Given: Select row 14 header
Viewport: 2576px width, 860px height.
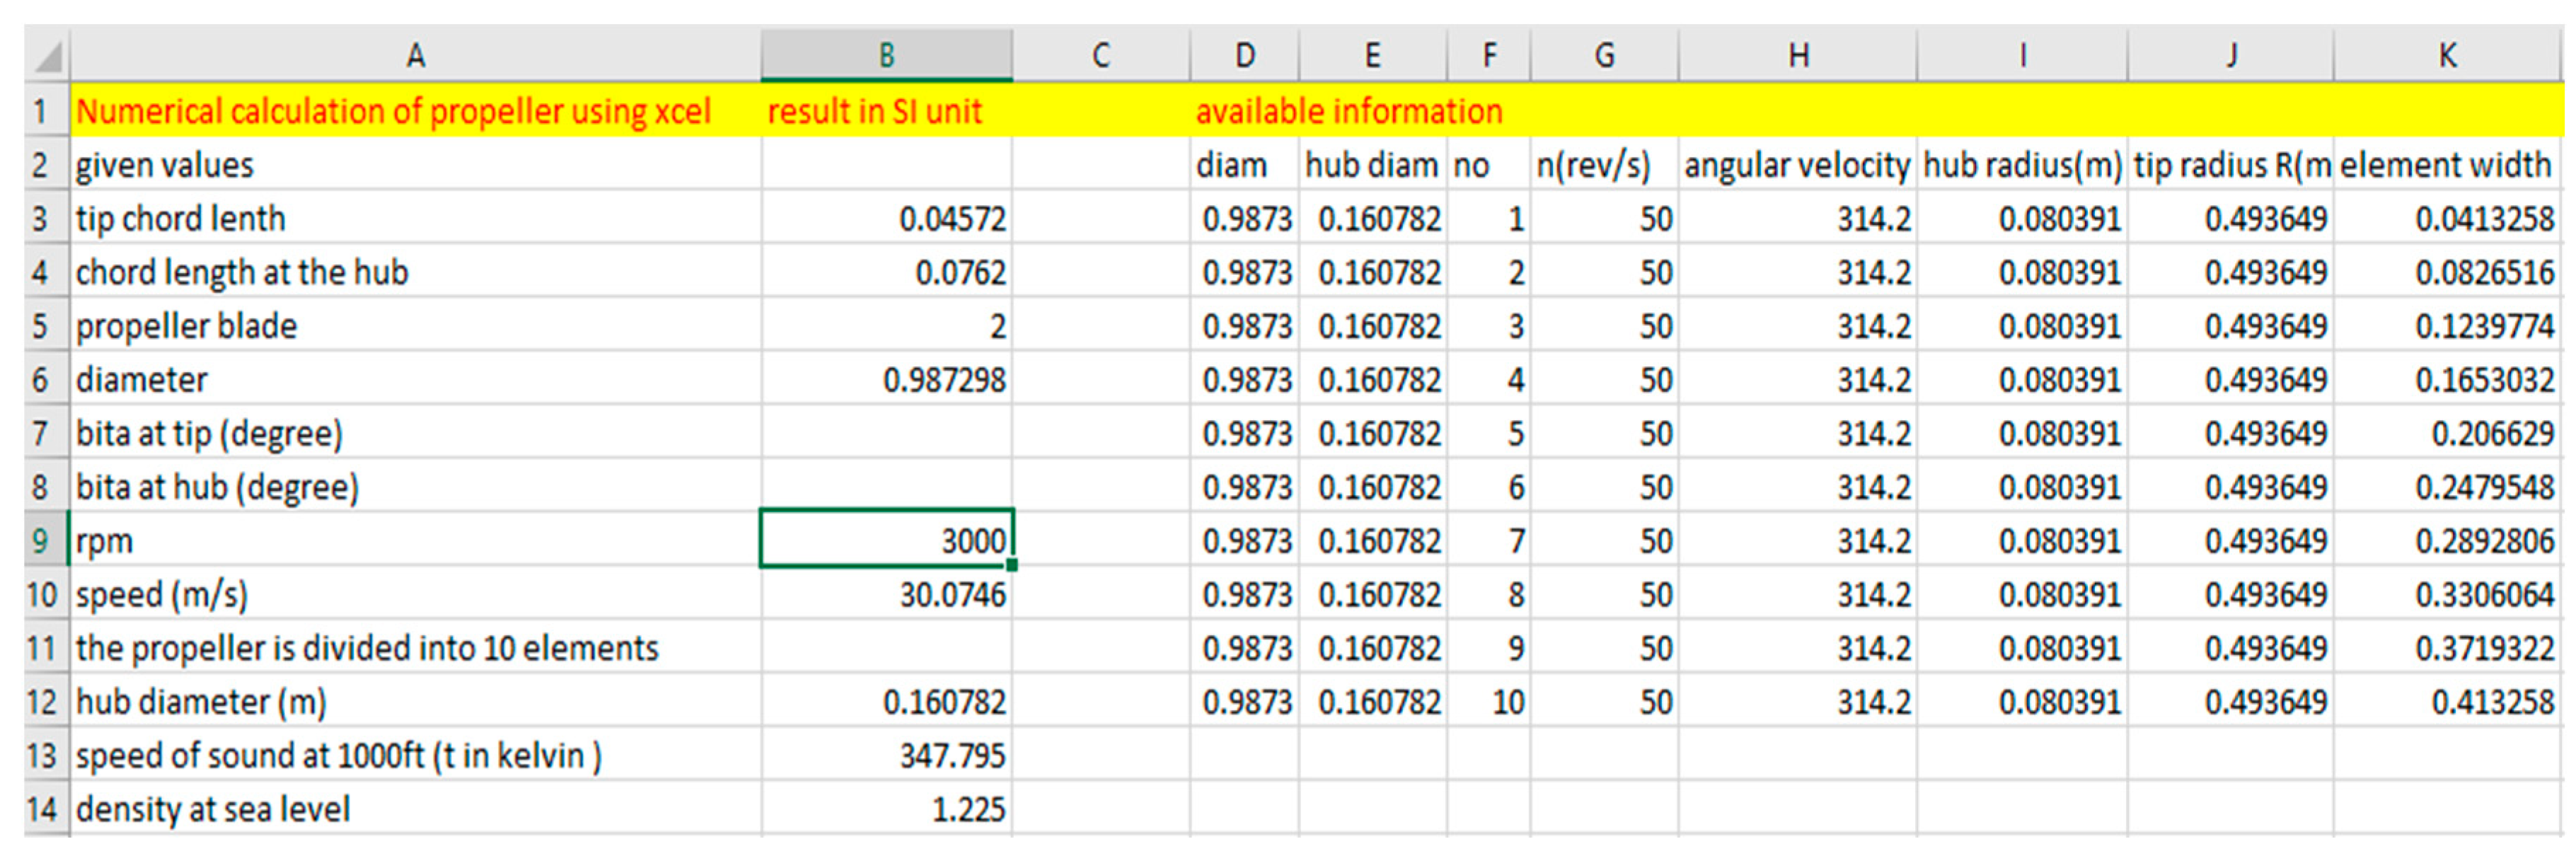Looking at the screenshot, I should [40, 809].
